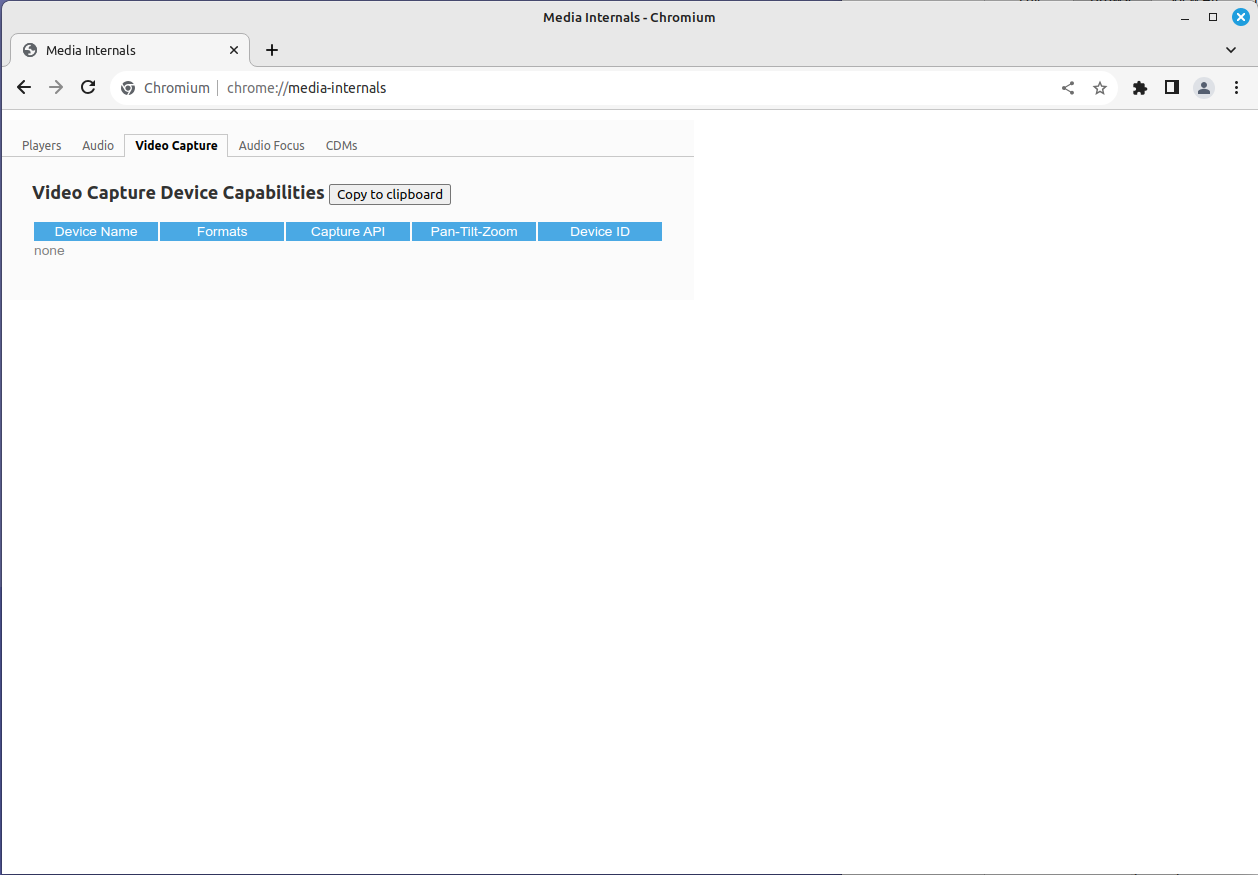Select the CDMs tab
Viewport: 1258px width, 875px height.
pyautogui.click(x=341, y=146)
